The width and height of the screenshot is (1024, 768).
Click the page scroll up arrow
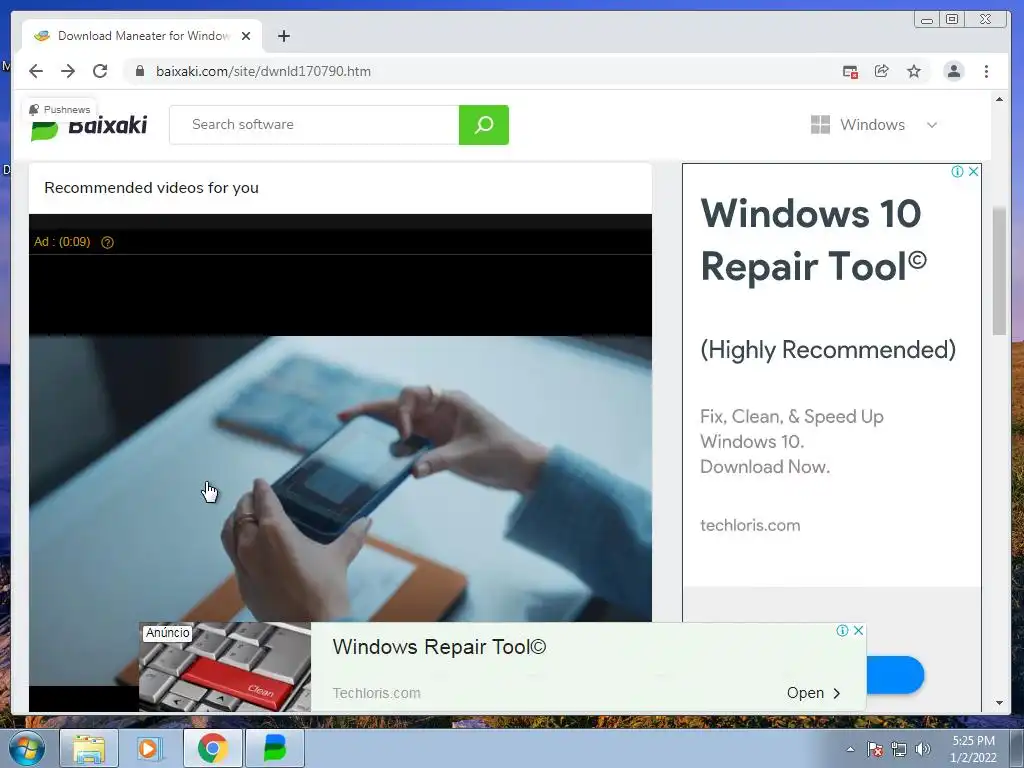999,99
